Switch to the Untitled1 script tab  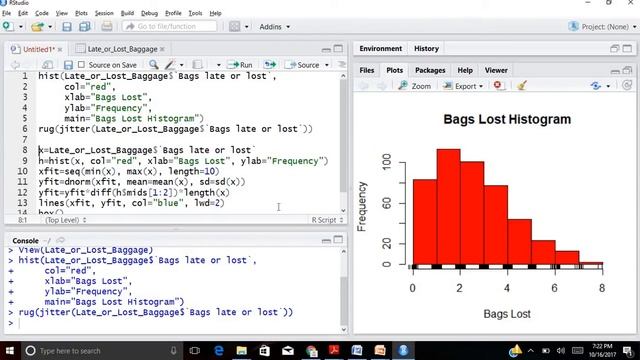tap(38, 49)
